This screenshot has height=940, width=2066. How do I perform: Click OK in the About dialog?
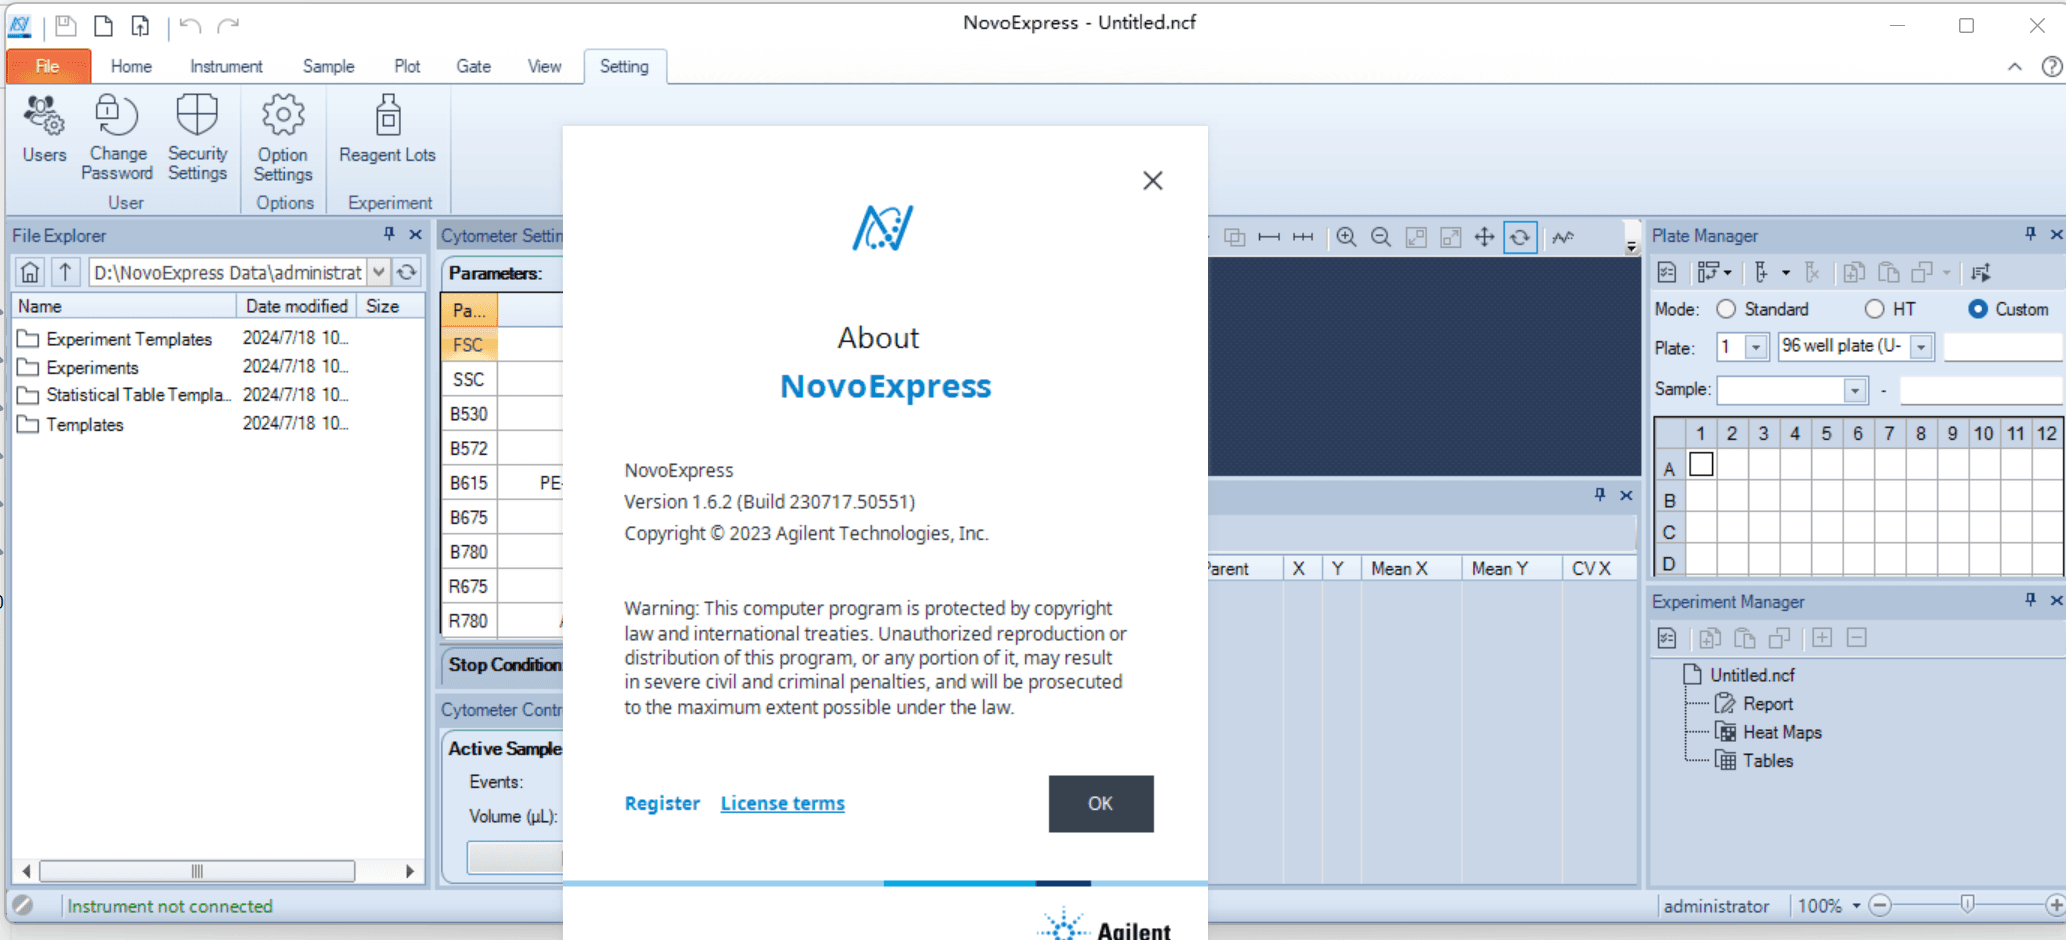pos(1101,803)
